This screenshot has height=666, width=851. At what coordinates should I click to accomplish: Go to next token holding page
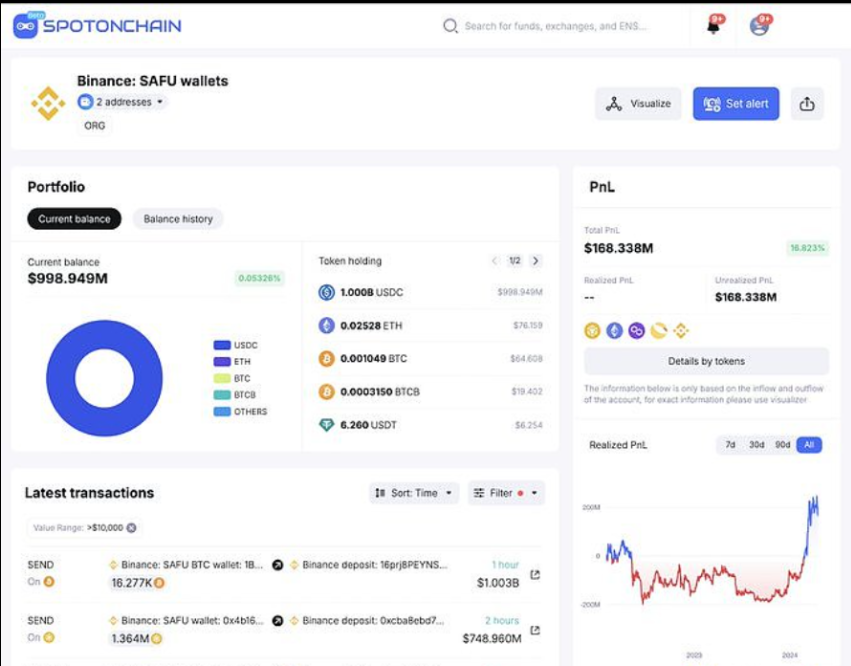coord(536,261)
